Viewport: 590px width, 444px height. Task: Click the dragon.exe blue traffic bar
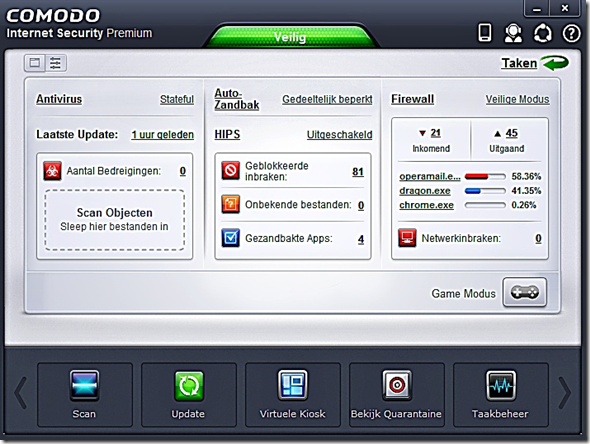[485, 191]
